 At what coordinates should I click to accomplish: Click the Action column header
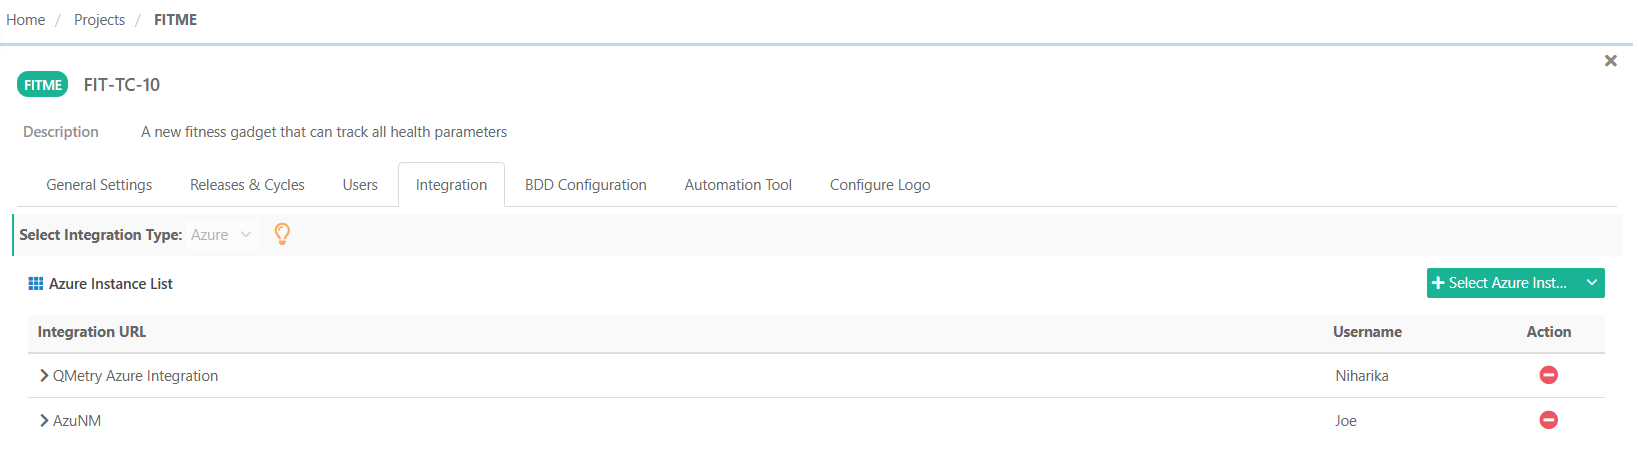click(1548, 332)
